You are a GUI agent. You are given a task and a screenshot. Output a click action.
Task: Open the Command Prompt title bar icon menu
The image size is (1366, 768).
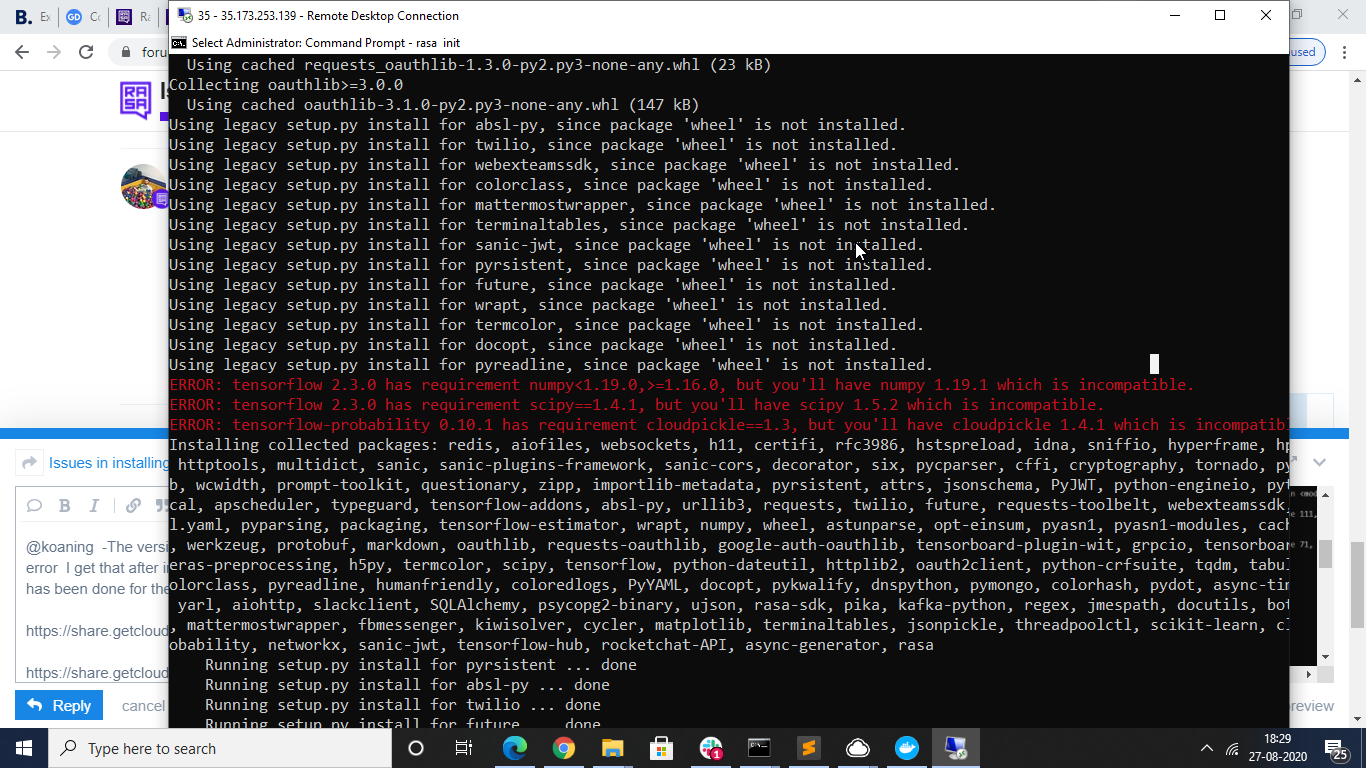(179, 42)
